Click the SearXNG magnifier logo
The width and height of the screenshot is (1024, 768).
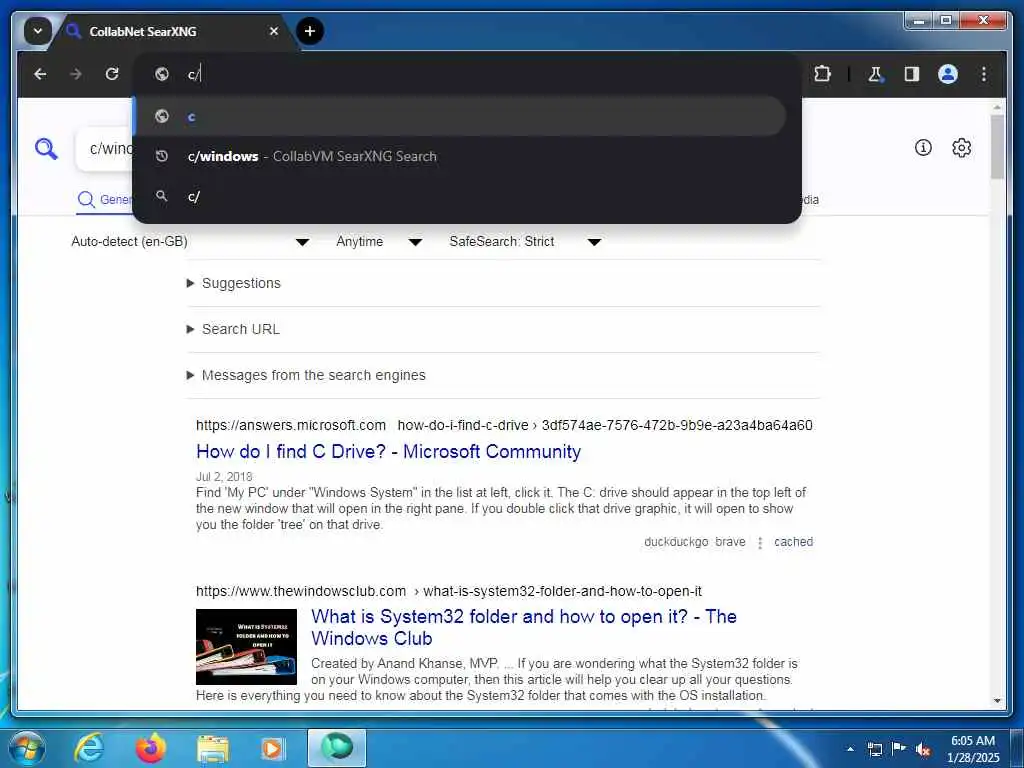pos(46,148)
